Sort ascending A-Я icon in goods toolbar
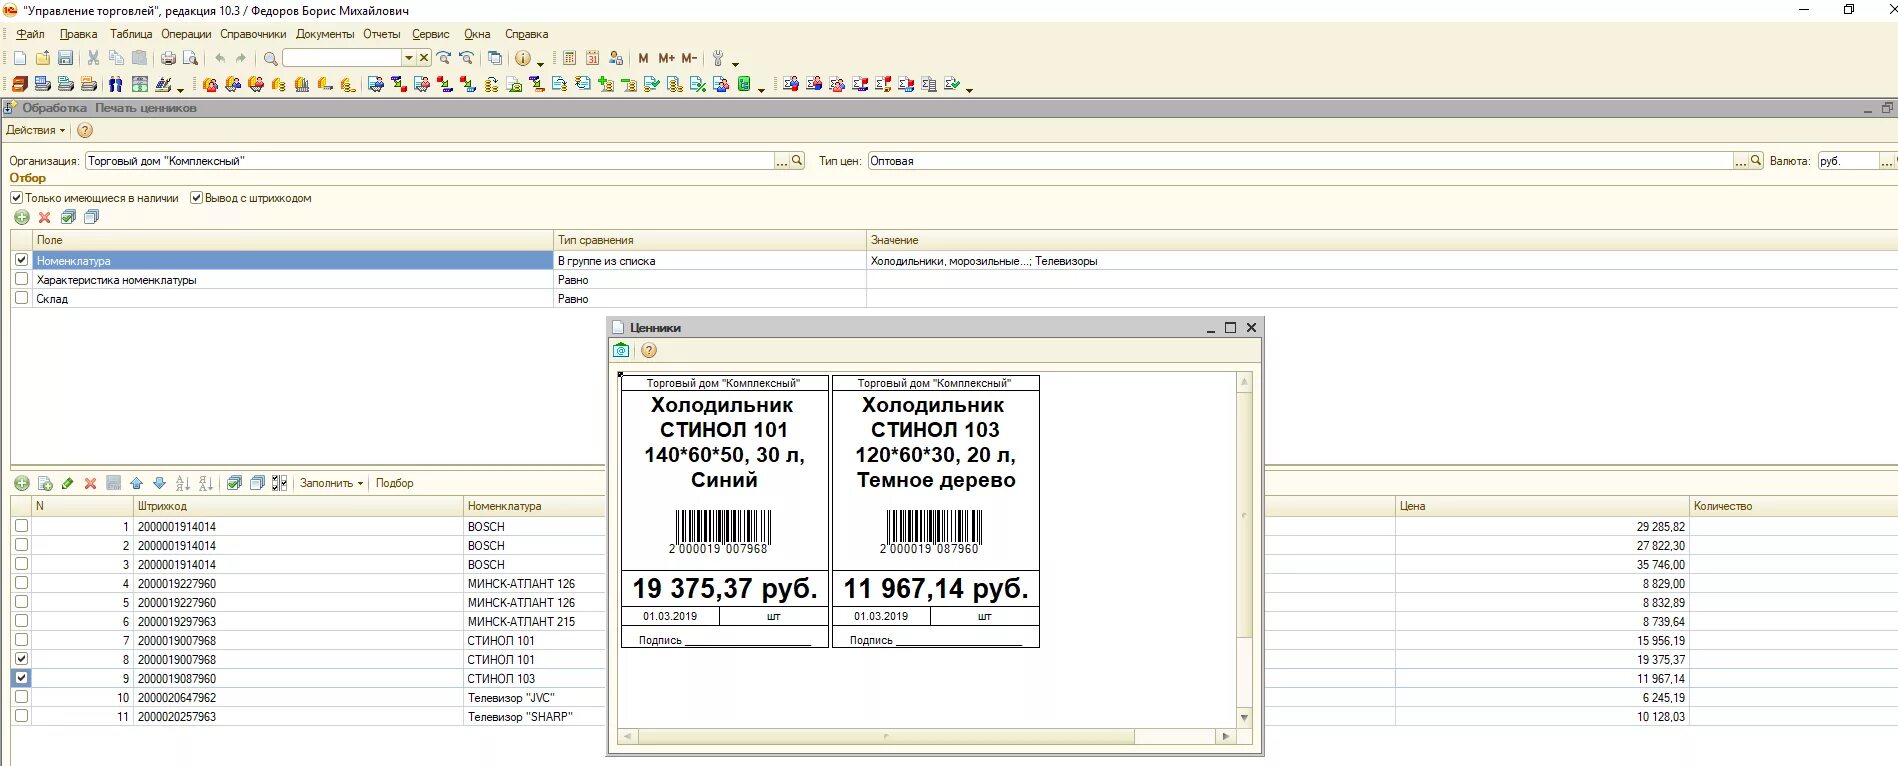The height and width of the screenshot is (766, 1898). pyautogui.click(x=183, y=483)
